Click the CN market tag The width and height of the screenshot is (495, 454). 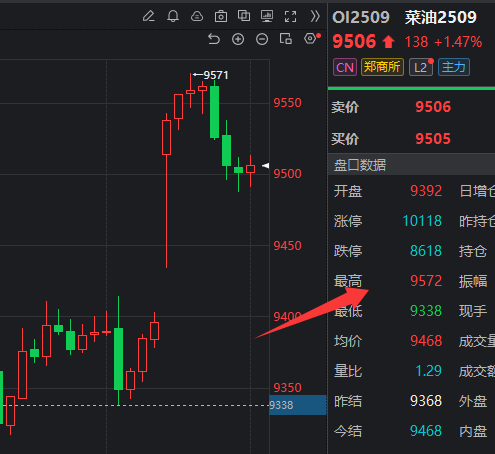click(345, 67)
